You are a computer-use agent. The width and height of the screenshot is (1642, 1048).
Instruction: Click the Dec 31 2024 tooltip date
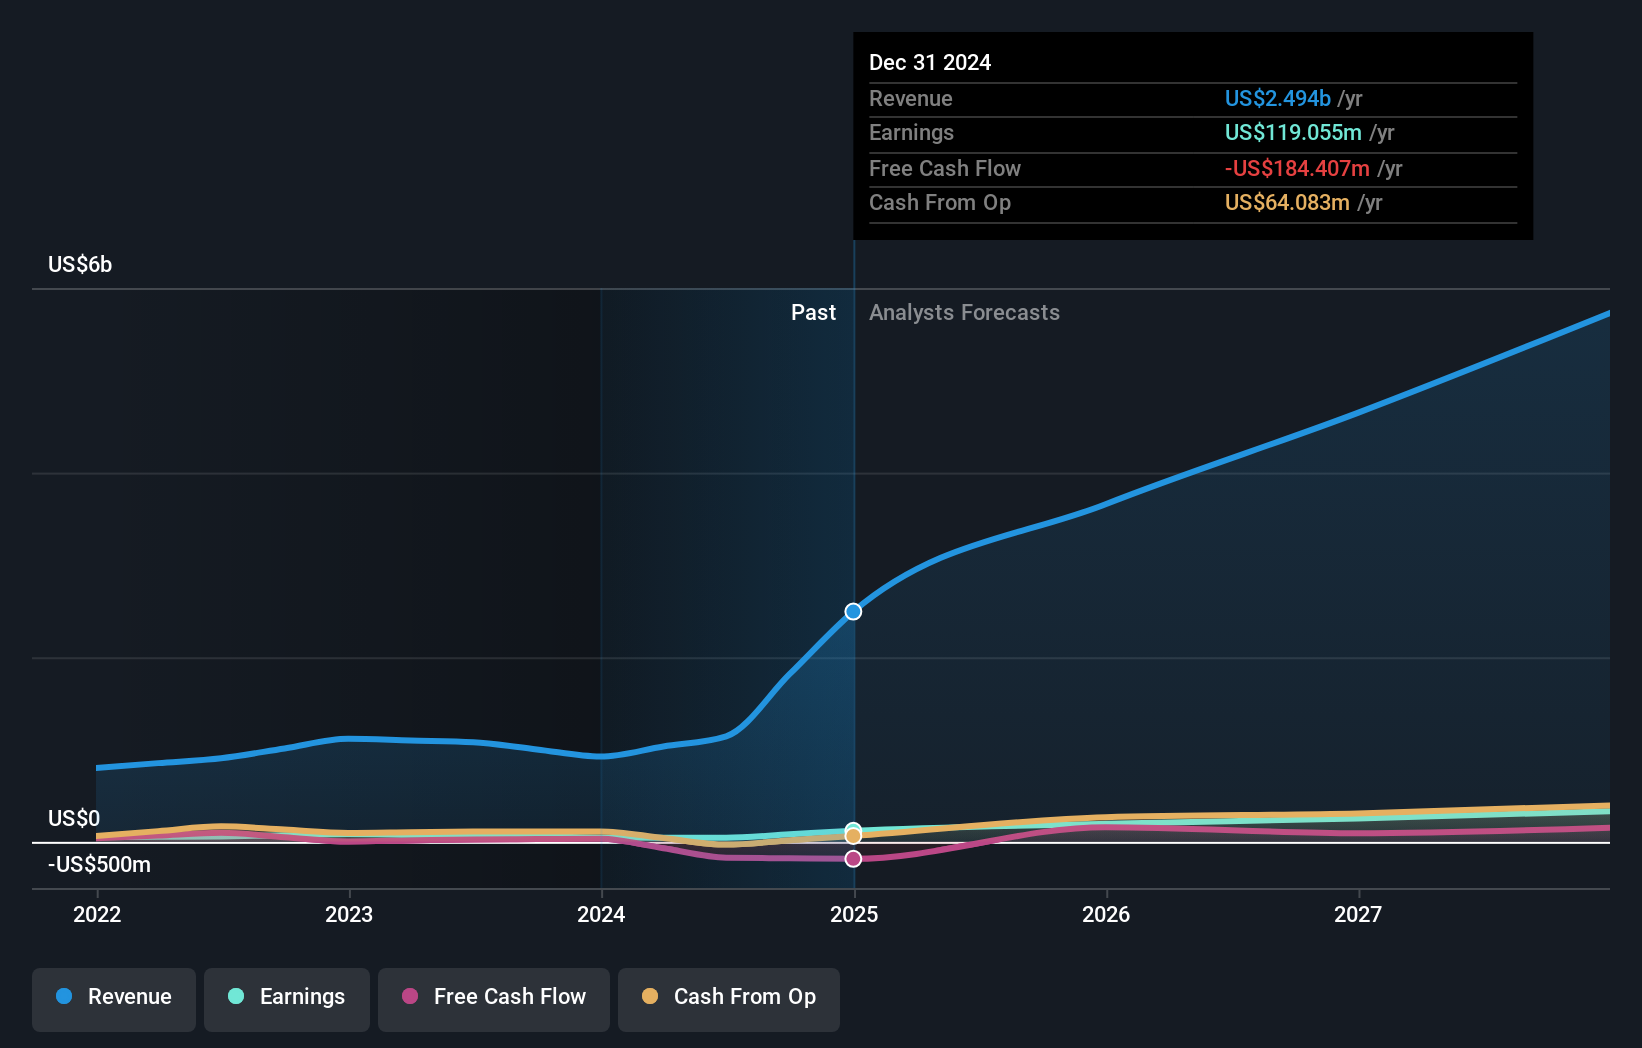930,63
